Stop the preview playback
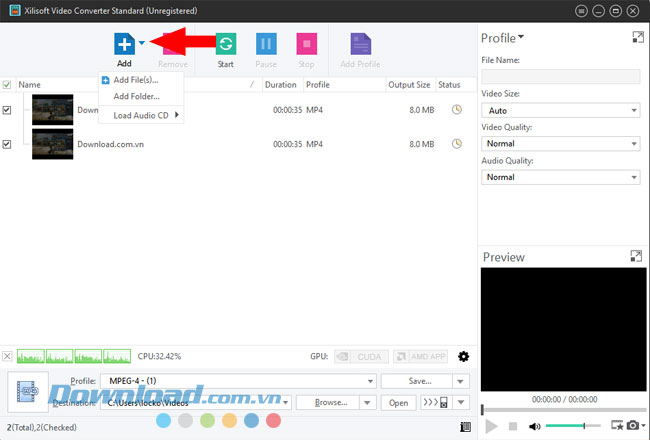The width and height of the screenshot is (650, 440). (513, 426)
